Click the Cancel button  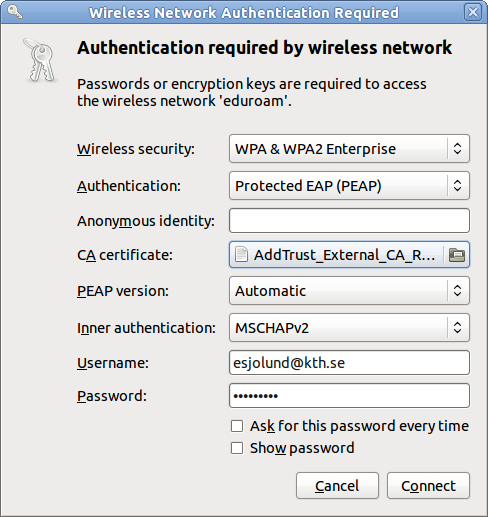point(337,486)
